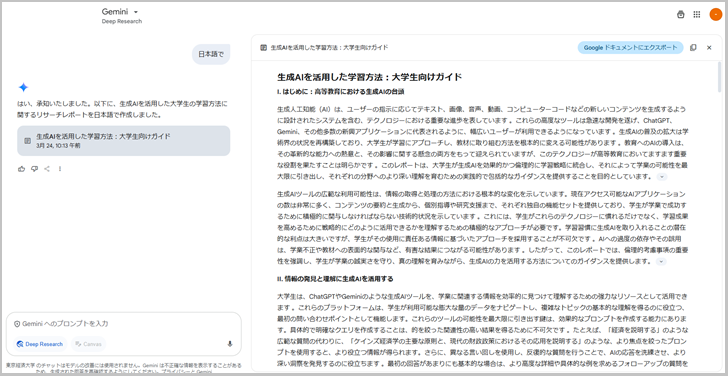This screenshot has width=728, height=376.
Task: Click the Deep Research subtitle under Gemini
Action: click(122, 21)
